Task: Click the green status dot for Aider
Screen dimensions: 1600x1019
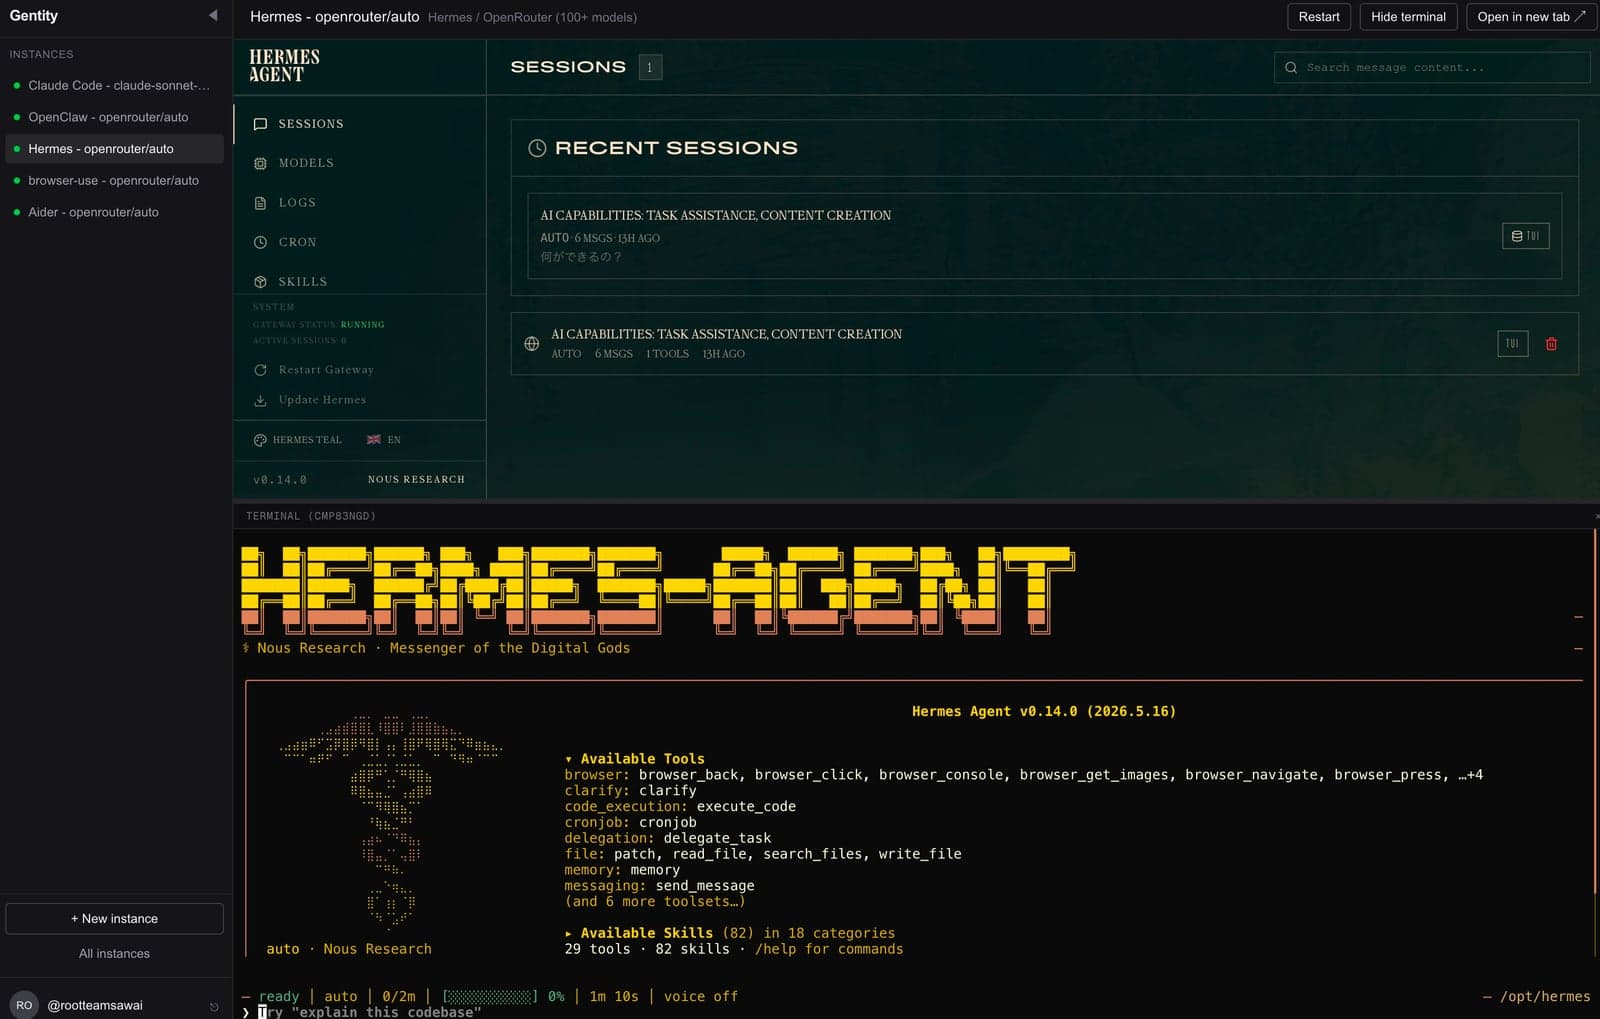Action: click(x=17, y=212)
